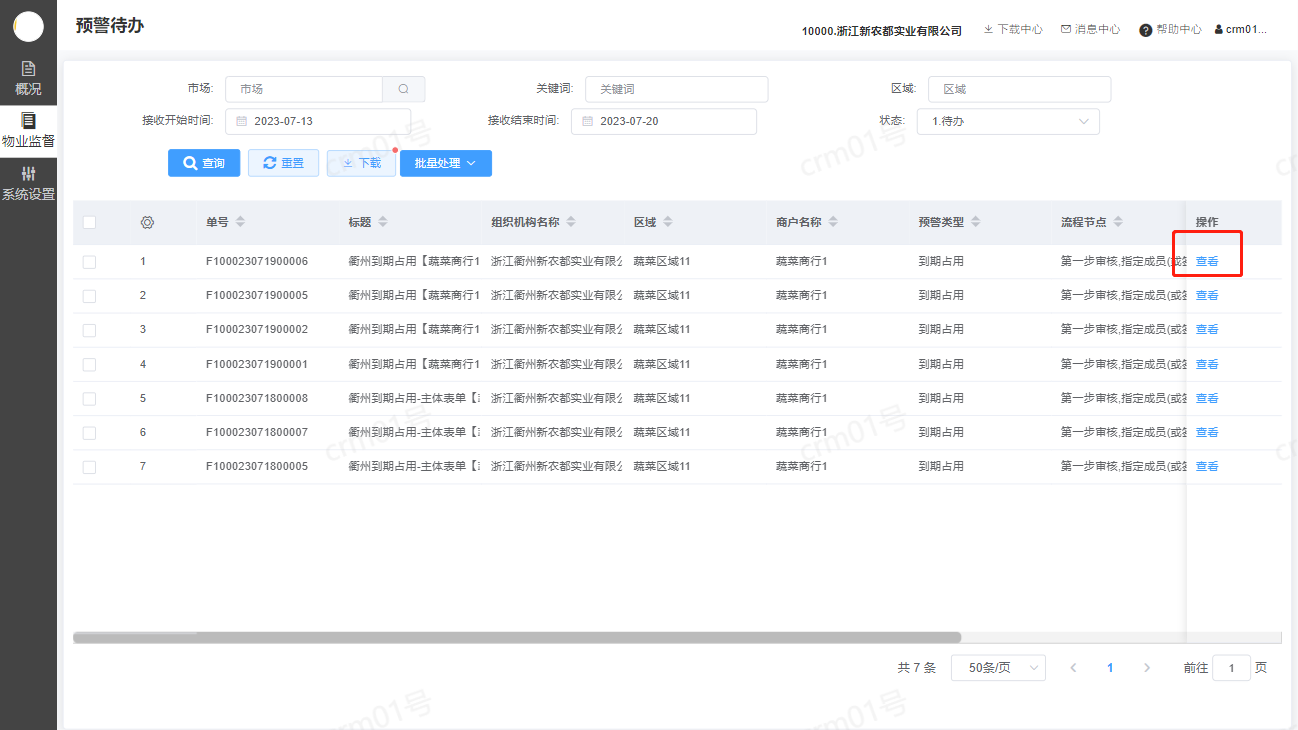This screenshot has height=730, width=1298.
Task: Click the 关键词 keyword input field
Action: (x=676, y=89)
